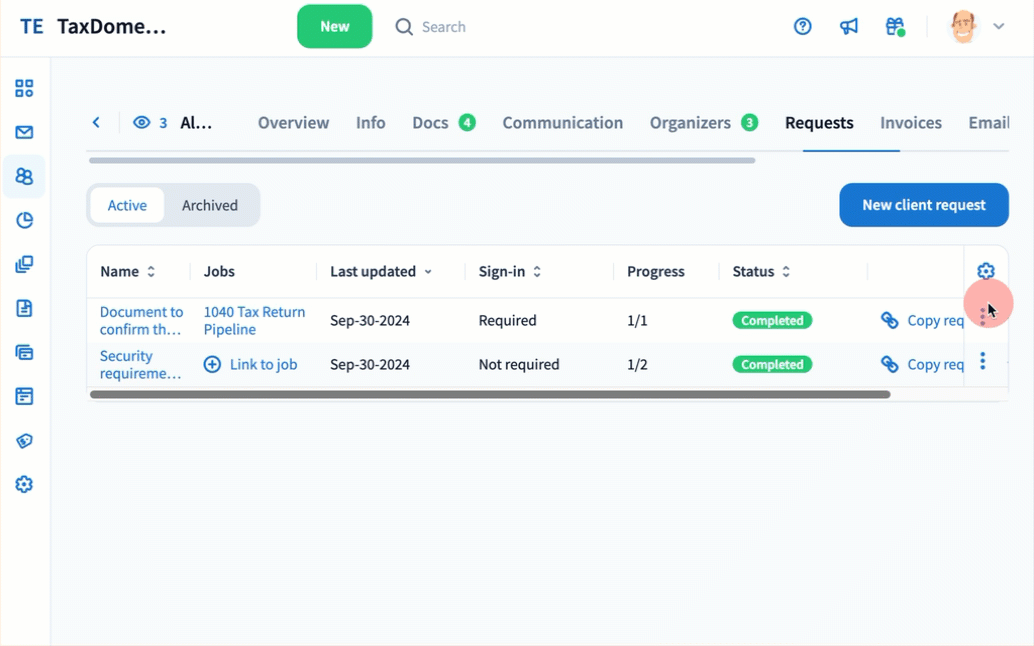
Task: Open the sidebar settings gear icon
Action: (24, 485)
